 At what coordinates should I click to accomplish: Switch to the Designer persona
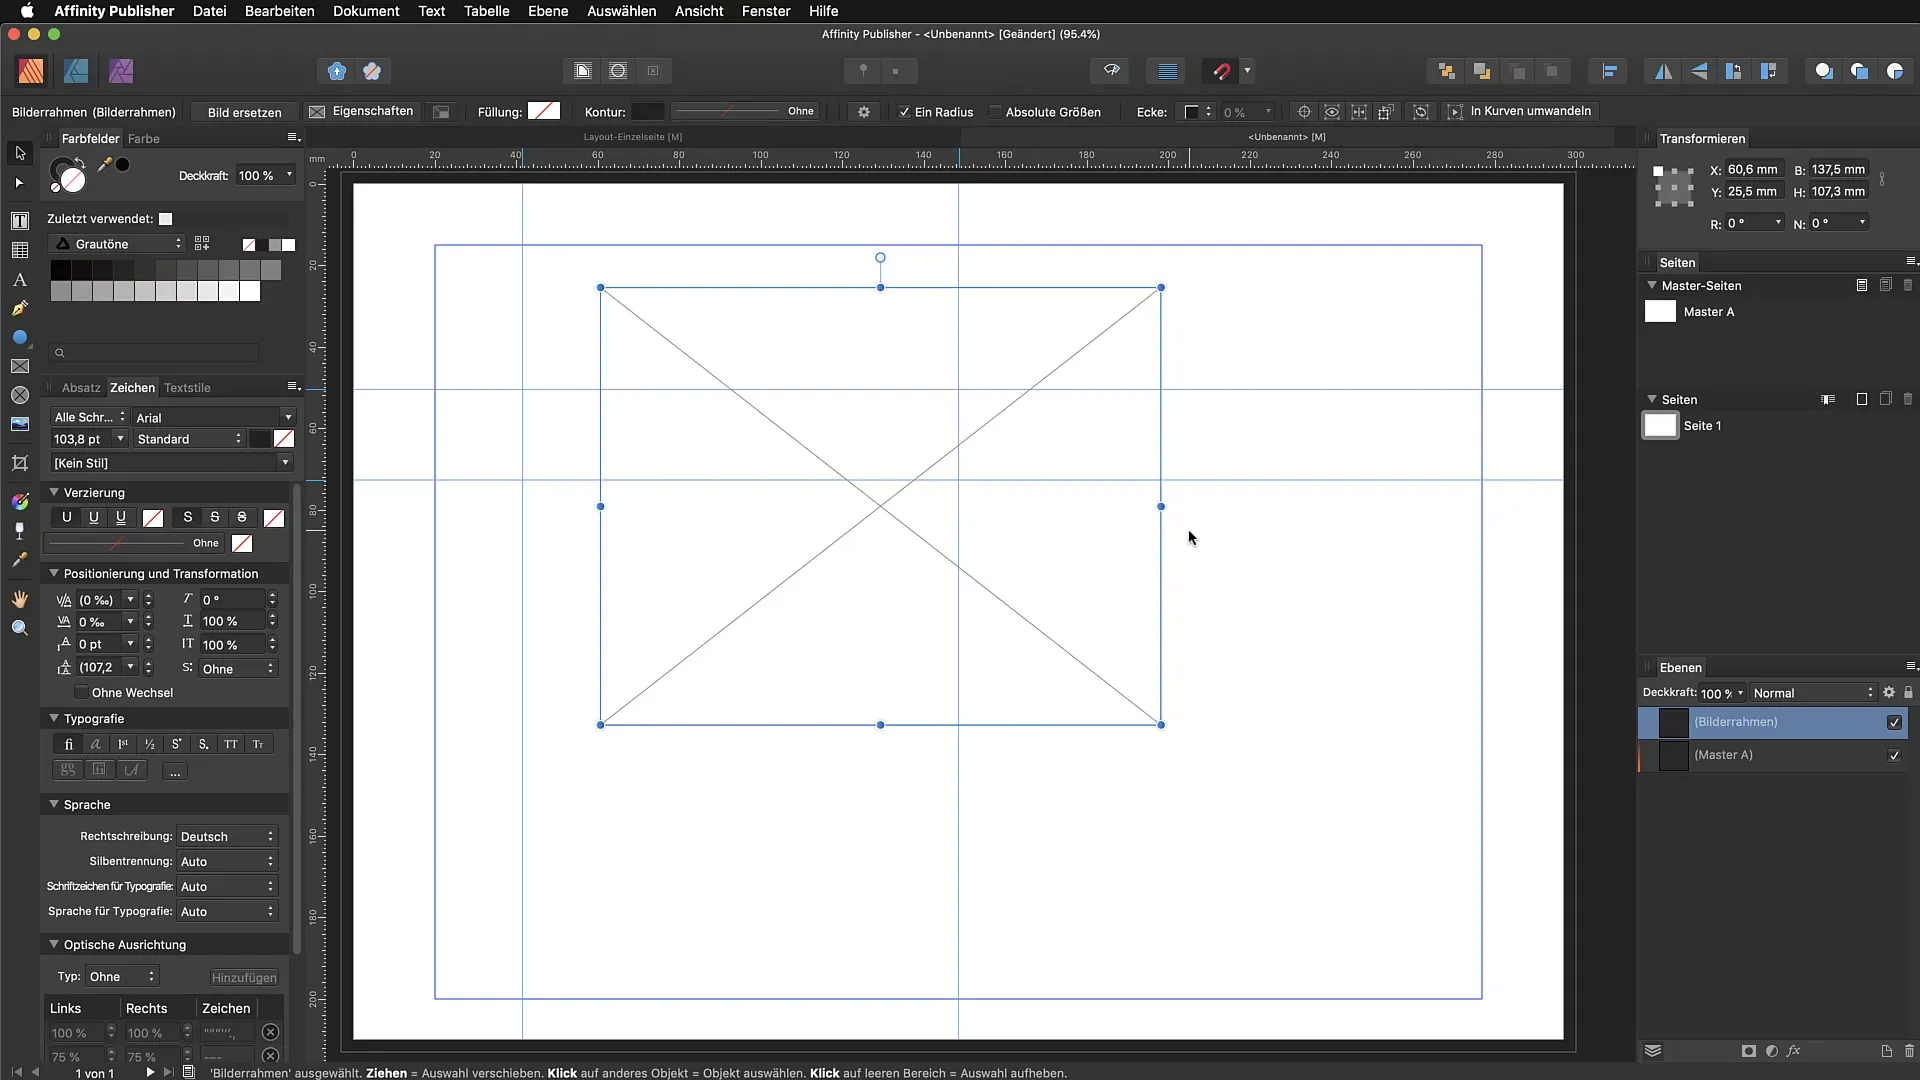tap(76, 71)
